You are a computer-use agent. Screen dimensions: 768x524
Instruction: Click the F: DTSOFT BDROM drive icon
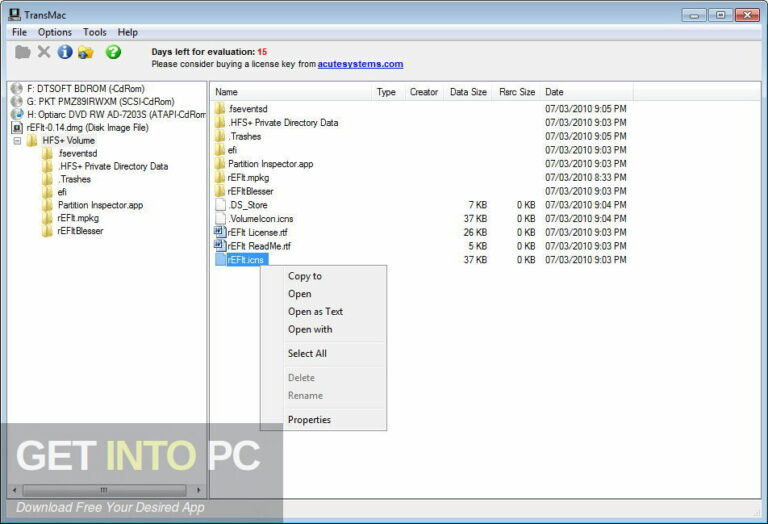point(17,89)
